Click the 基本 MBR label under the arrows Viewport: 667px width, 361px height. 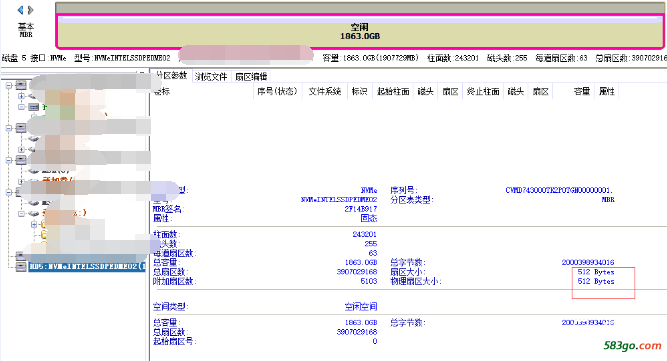pos(26,30)
